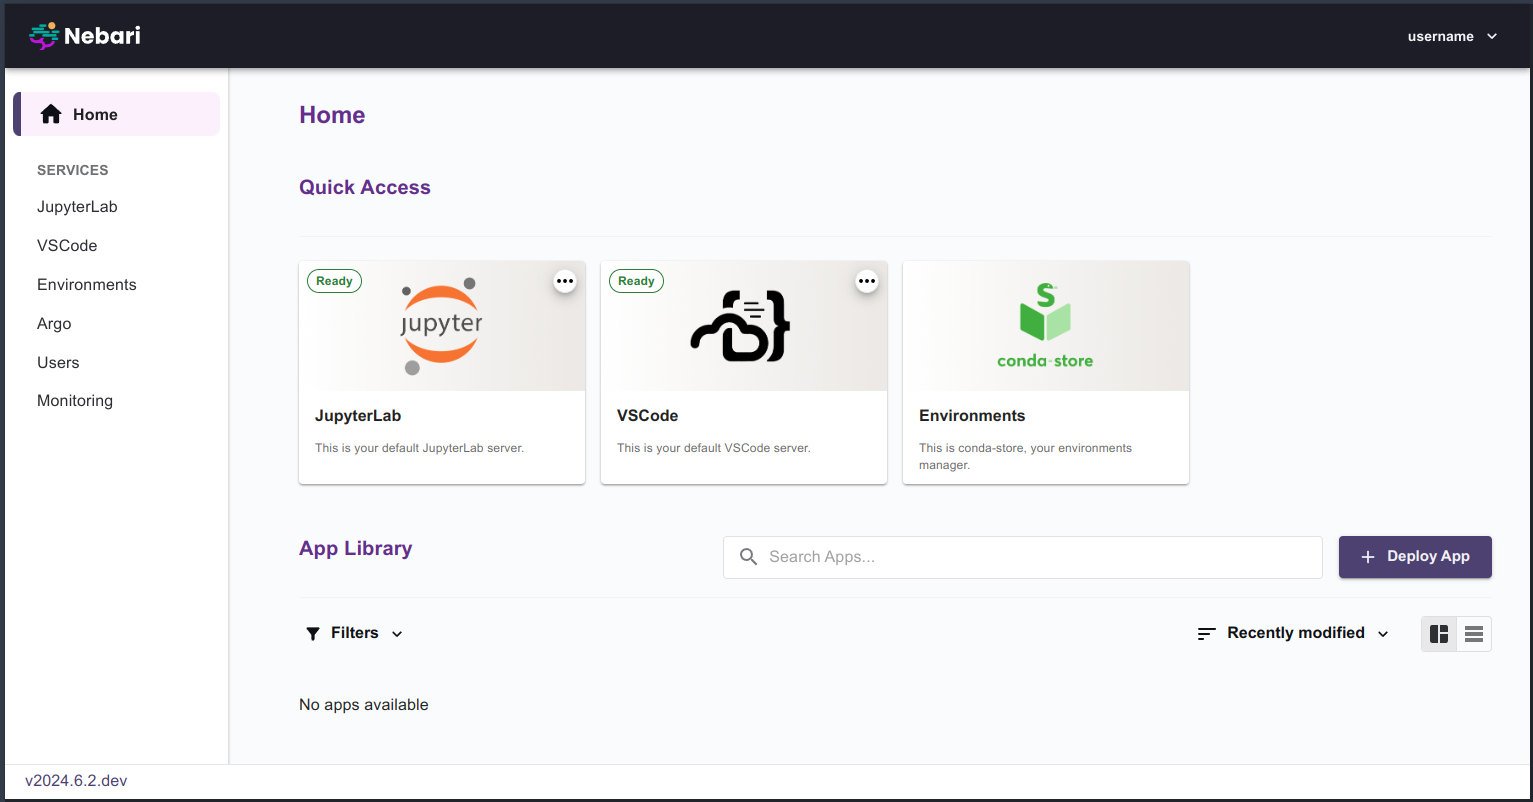Switch to list view of apps

(1473, 633)
